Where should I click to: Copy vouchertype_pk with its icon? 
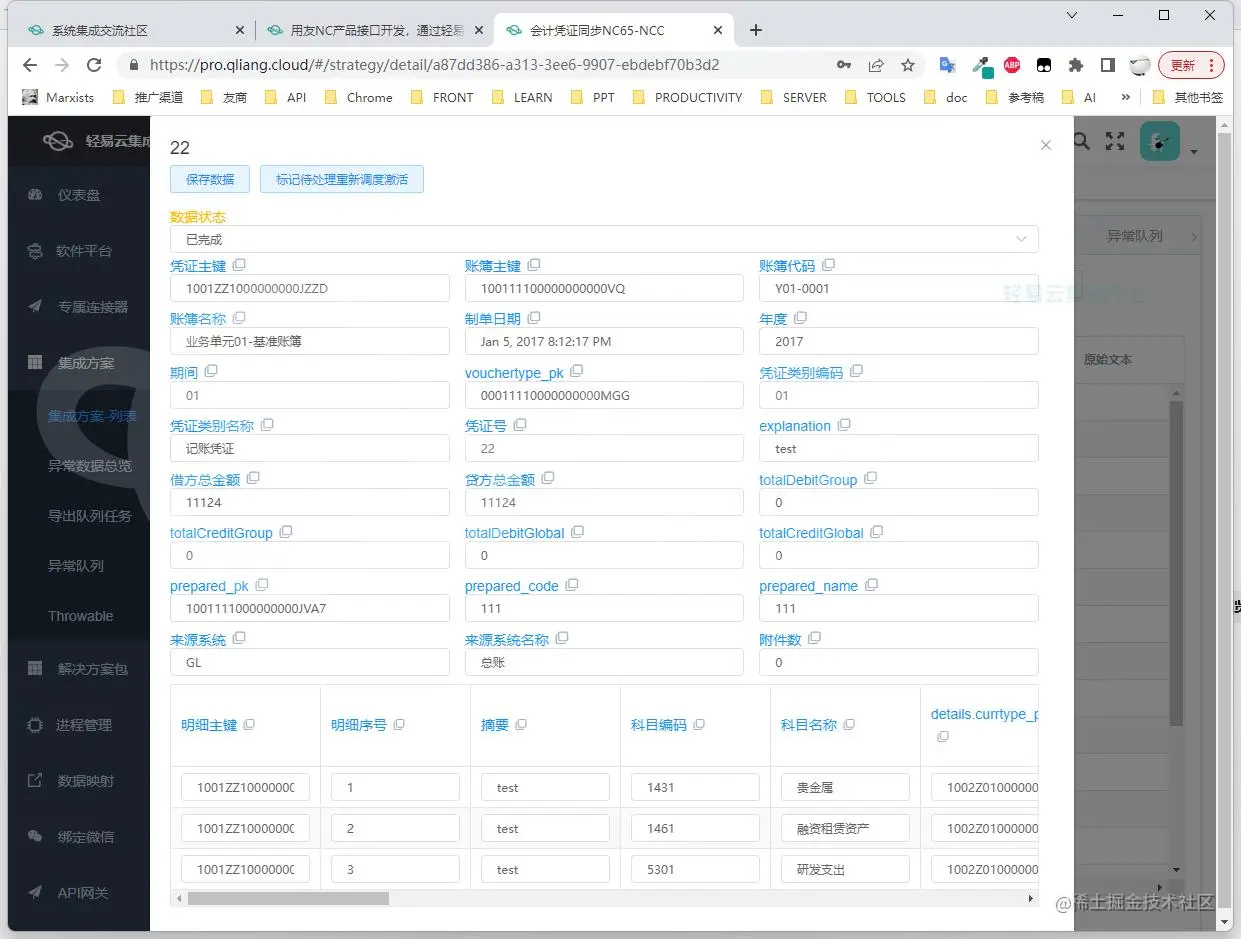(x=576, y=371)
